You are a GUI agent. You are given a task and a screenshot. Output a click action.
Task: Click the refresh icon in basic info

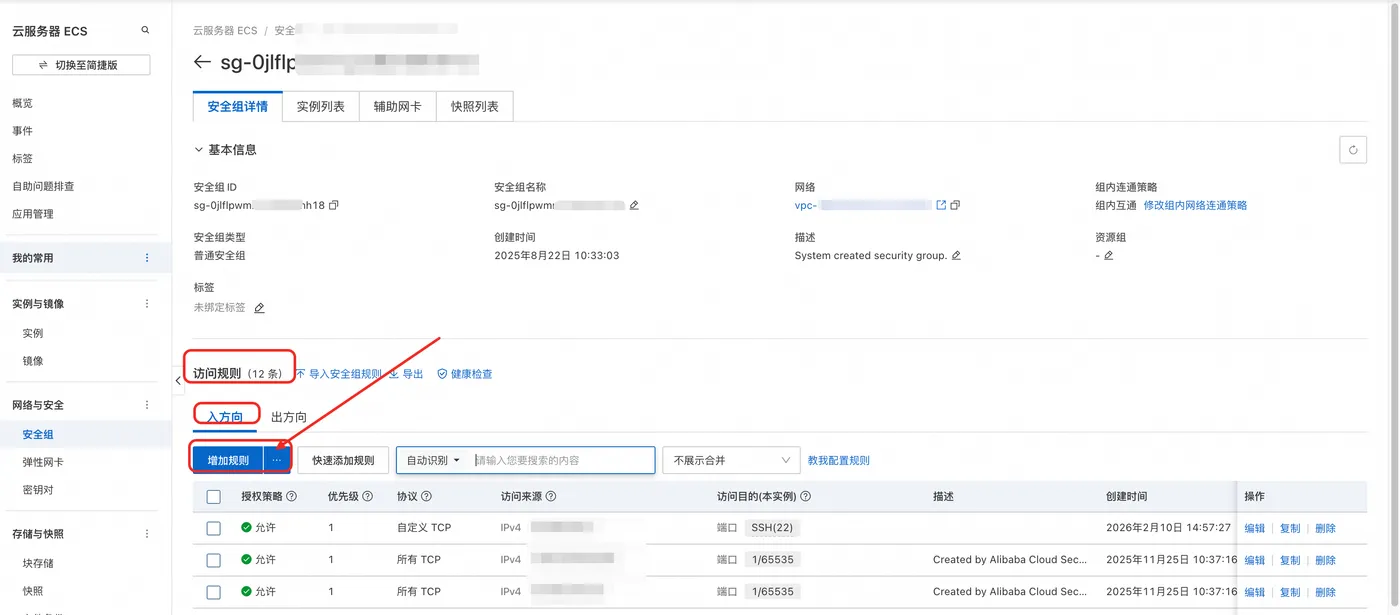(x=1352, y=150)
